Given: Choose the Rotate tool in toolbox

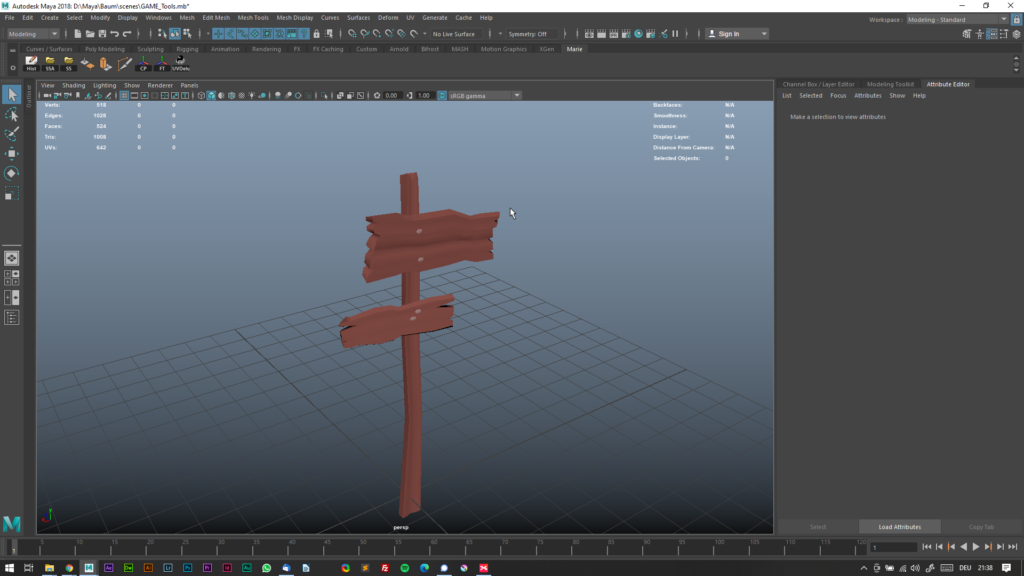Looking at the screenshot, I should tap(12, 173).
